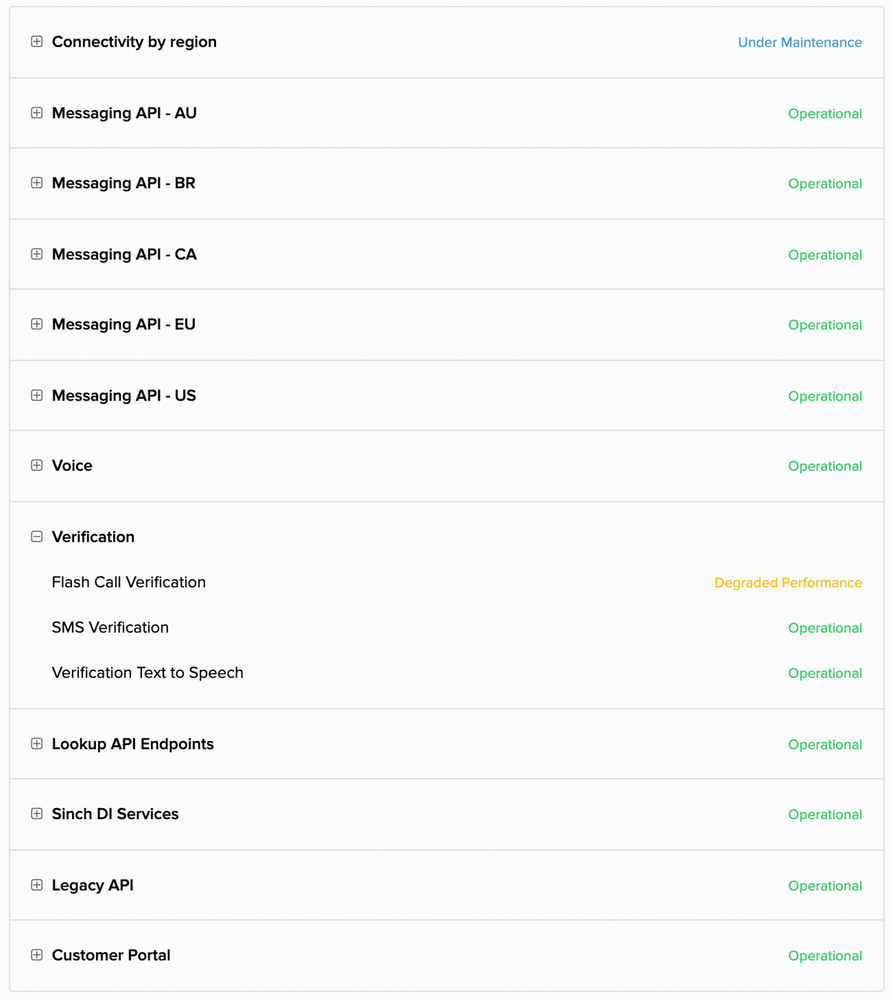Select Verification Text to Speech item
Image resolution: width=893 pixels, height=999 pixels.
147,673
